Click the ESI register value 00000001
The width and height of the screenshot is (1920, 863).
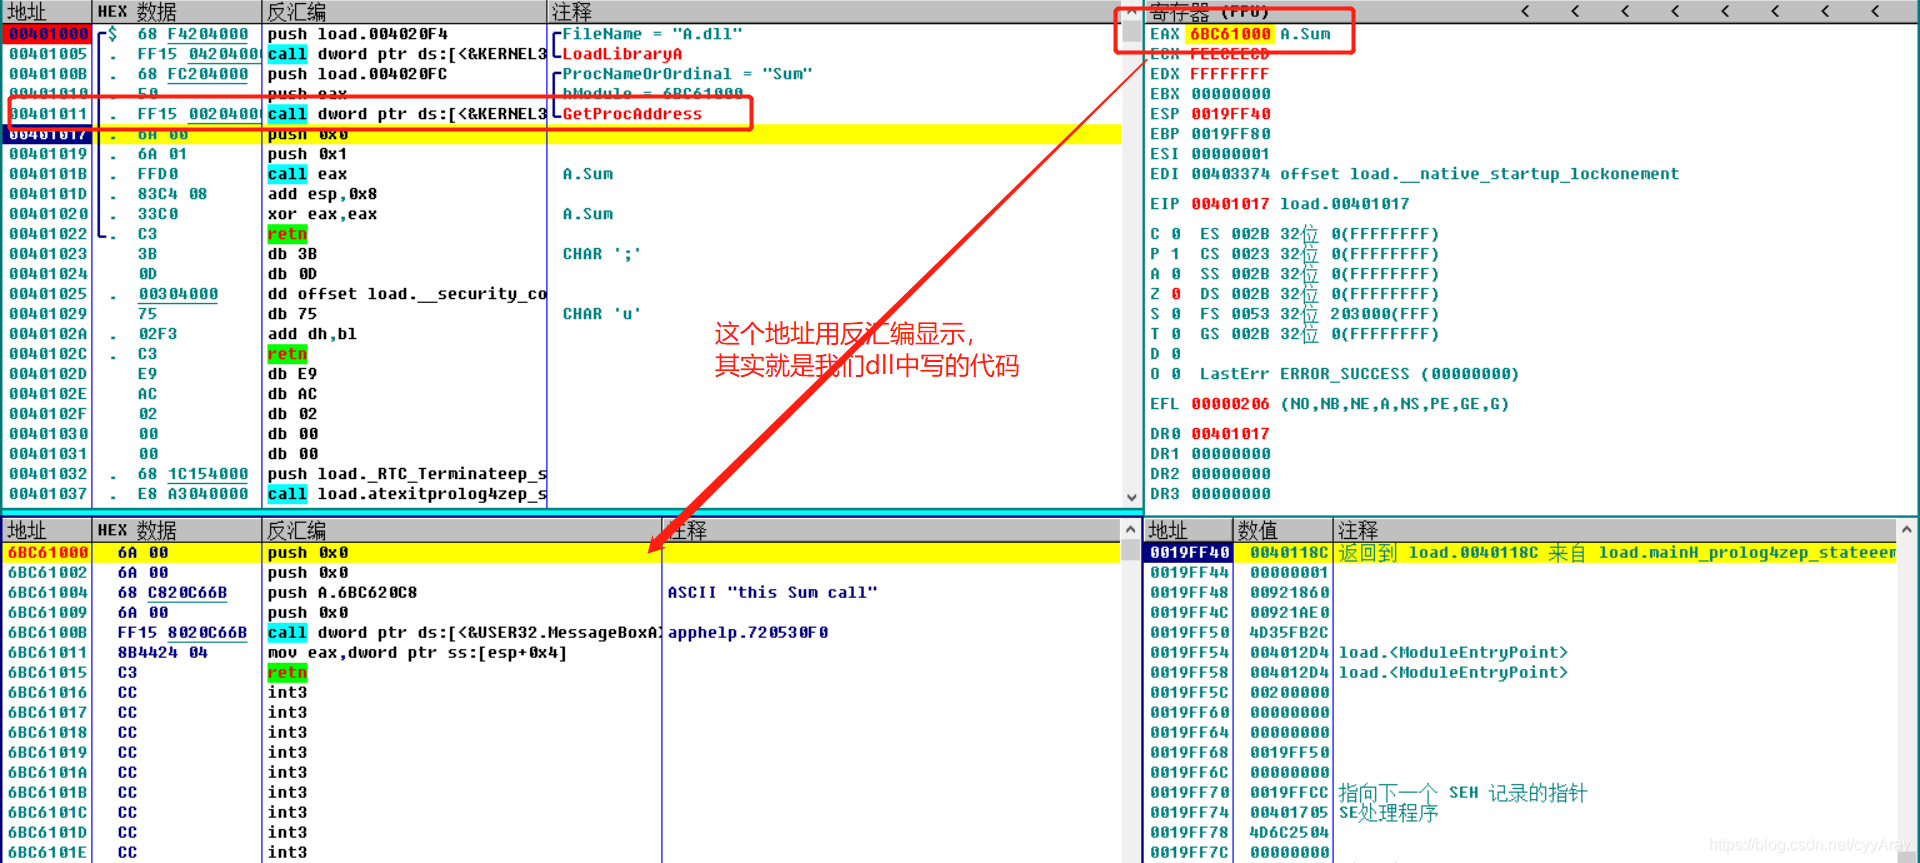point(1230,154)
